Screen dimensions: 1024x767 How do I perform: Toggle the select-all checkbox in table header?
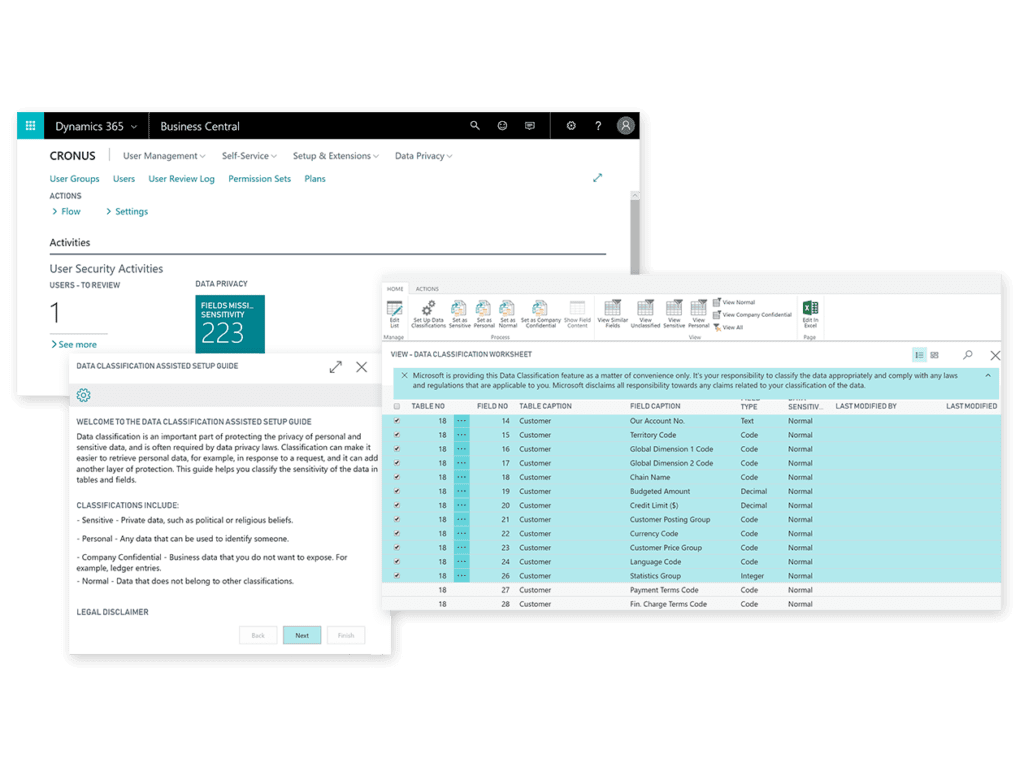pos(396,406)
